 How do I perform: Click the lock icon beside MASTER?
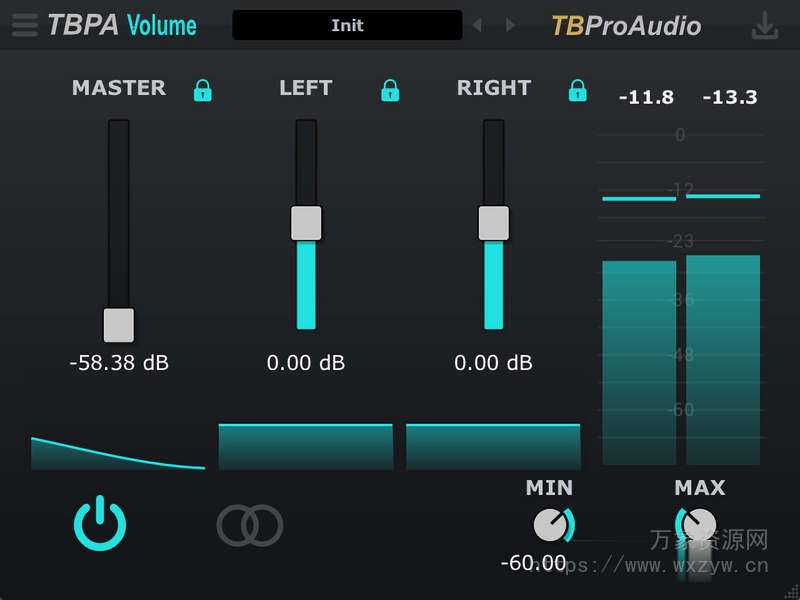(x=201, y=91)
